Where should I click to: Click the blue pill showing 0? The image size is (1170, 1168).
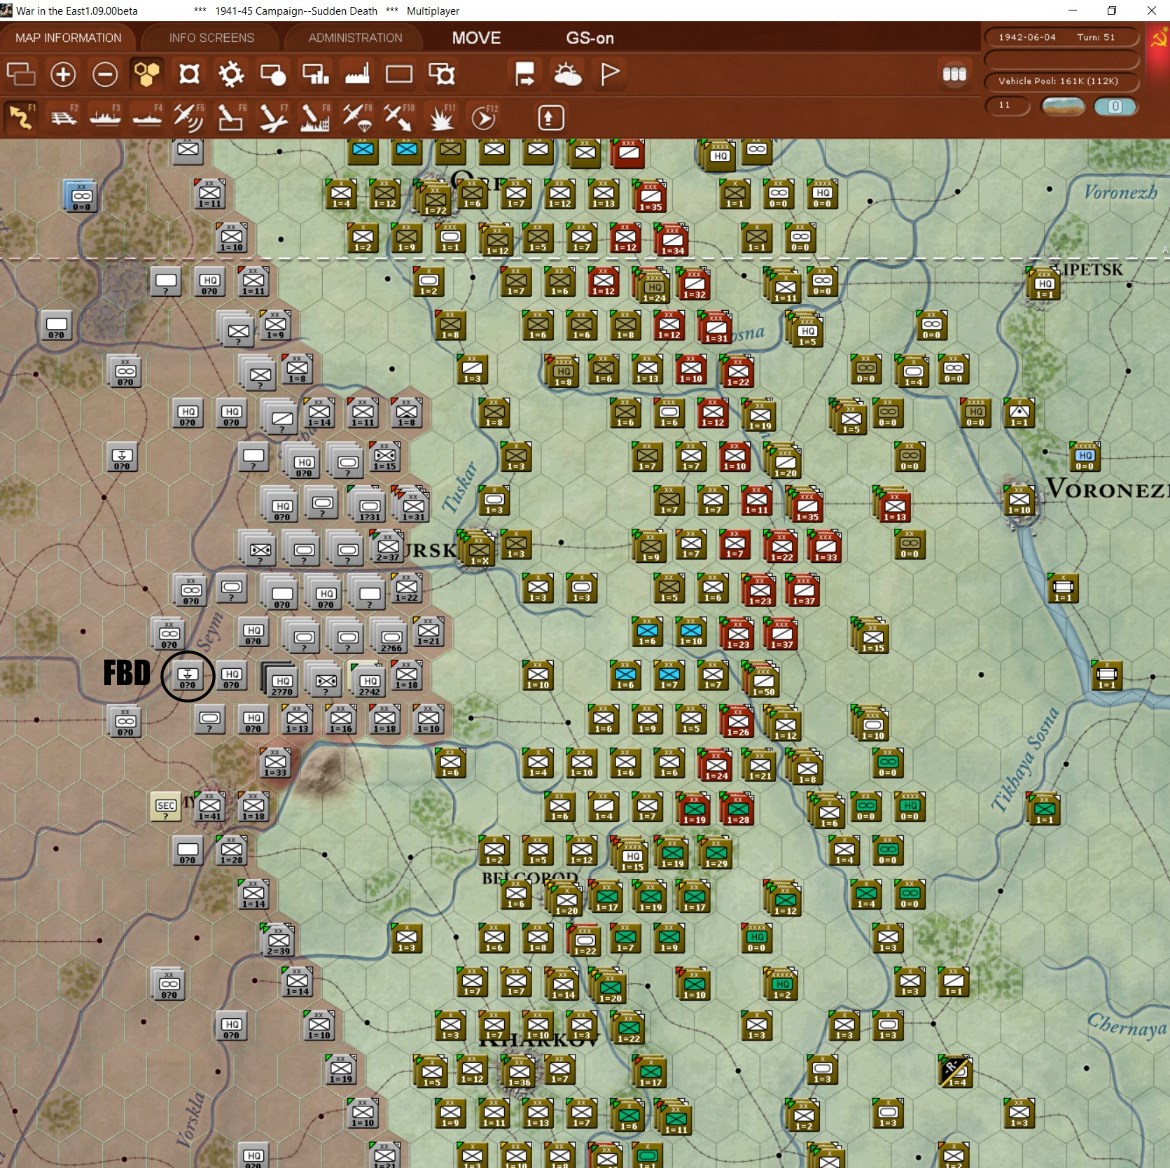(1116, 106)
